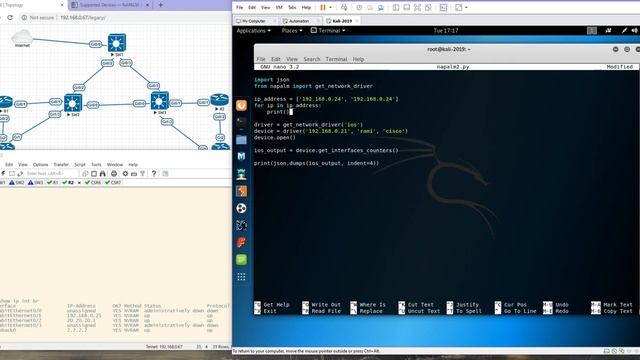This screenshot has width=640, height=360.
Task: Click VMware console view icon
Action: (x=443, y=7)
